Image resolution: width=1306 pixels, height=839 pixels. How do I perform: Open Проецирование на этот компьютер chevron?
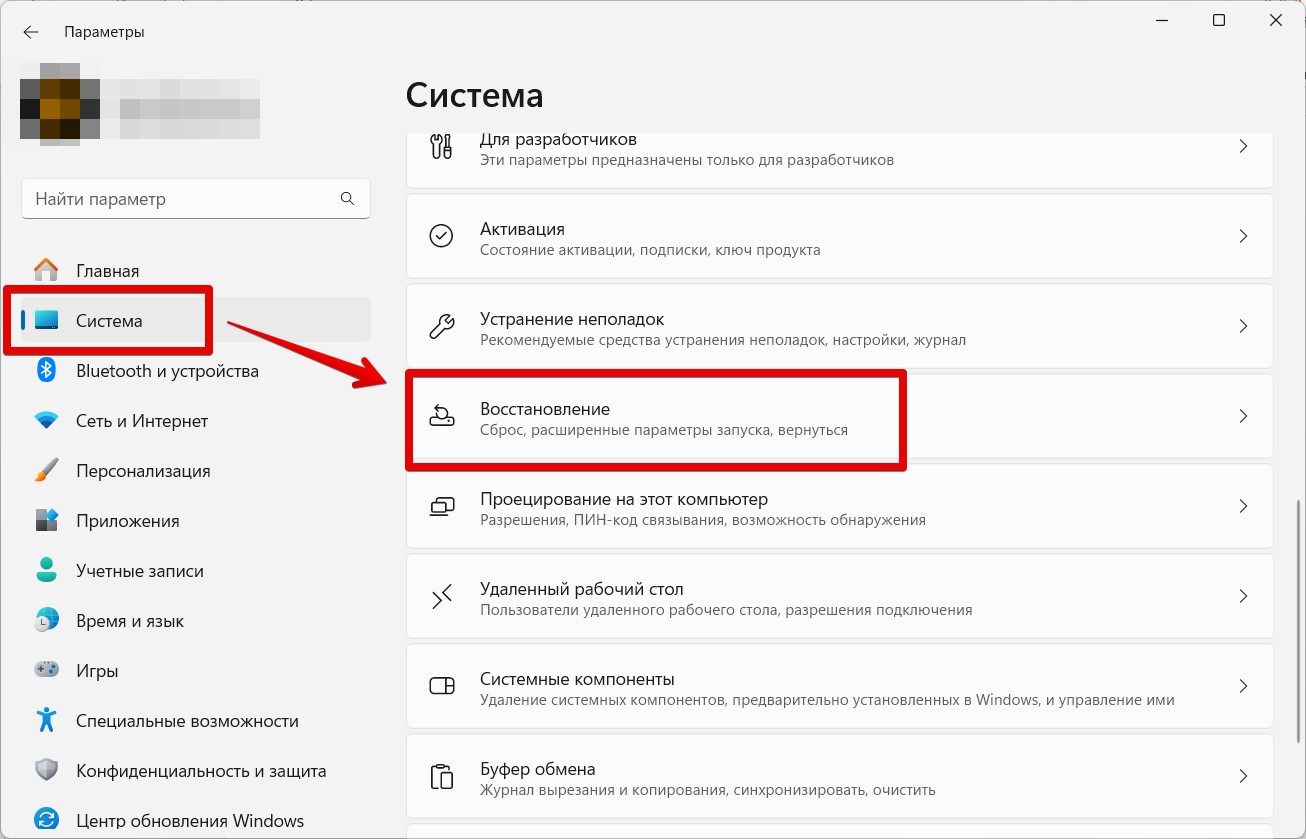pyautogui.click(x=1243, y=506)
